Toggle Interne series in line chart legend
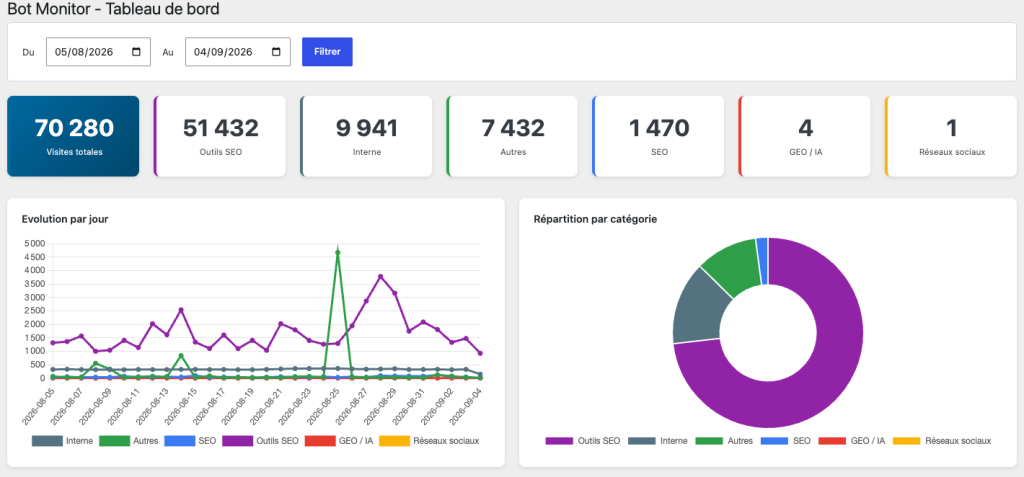The image size is (1024, 477). tap(62, 441)
